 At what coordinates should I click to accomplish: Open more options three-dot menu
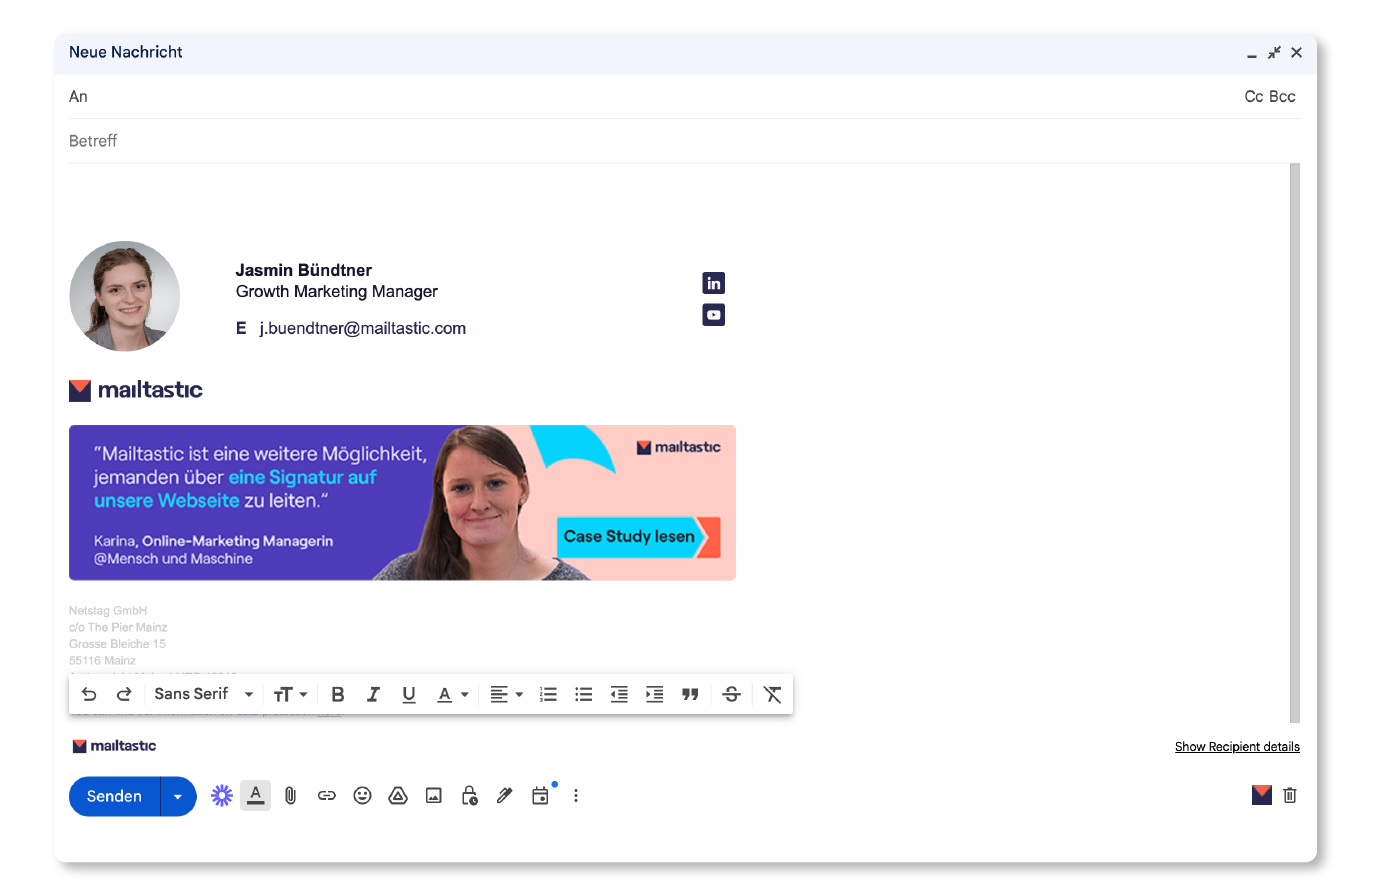click(576, 796)
